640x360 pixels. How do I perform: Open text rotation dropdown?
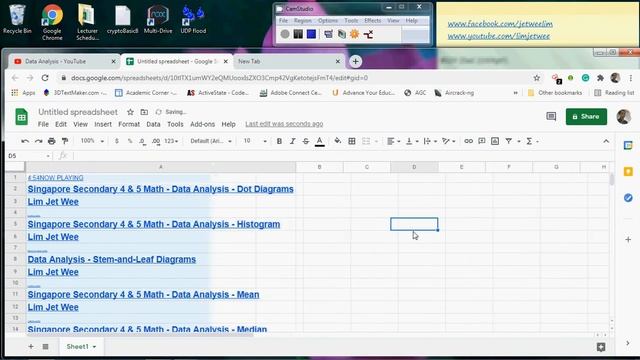(449, 141)
